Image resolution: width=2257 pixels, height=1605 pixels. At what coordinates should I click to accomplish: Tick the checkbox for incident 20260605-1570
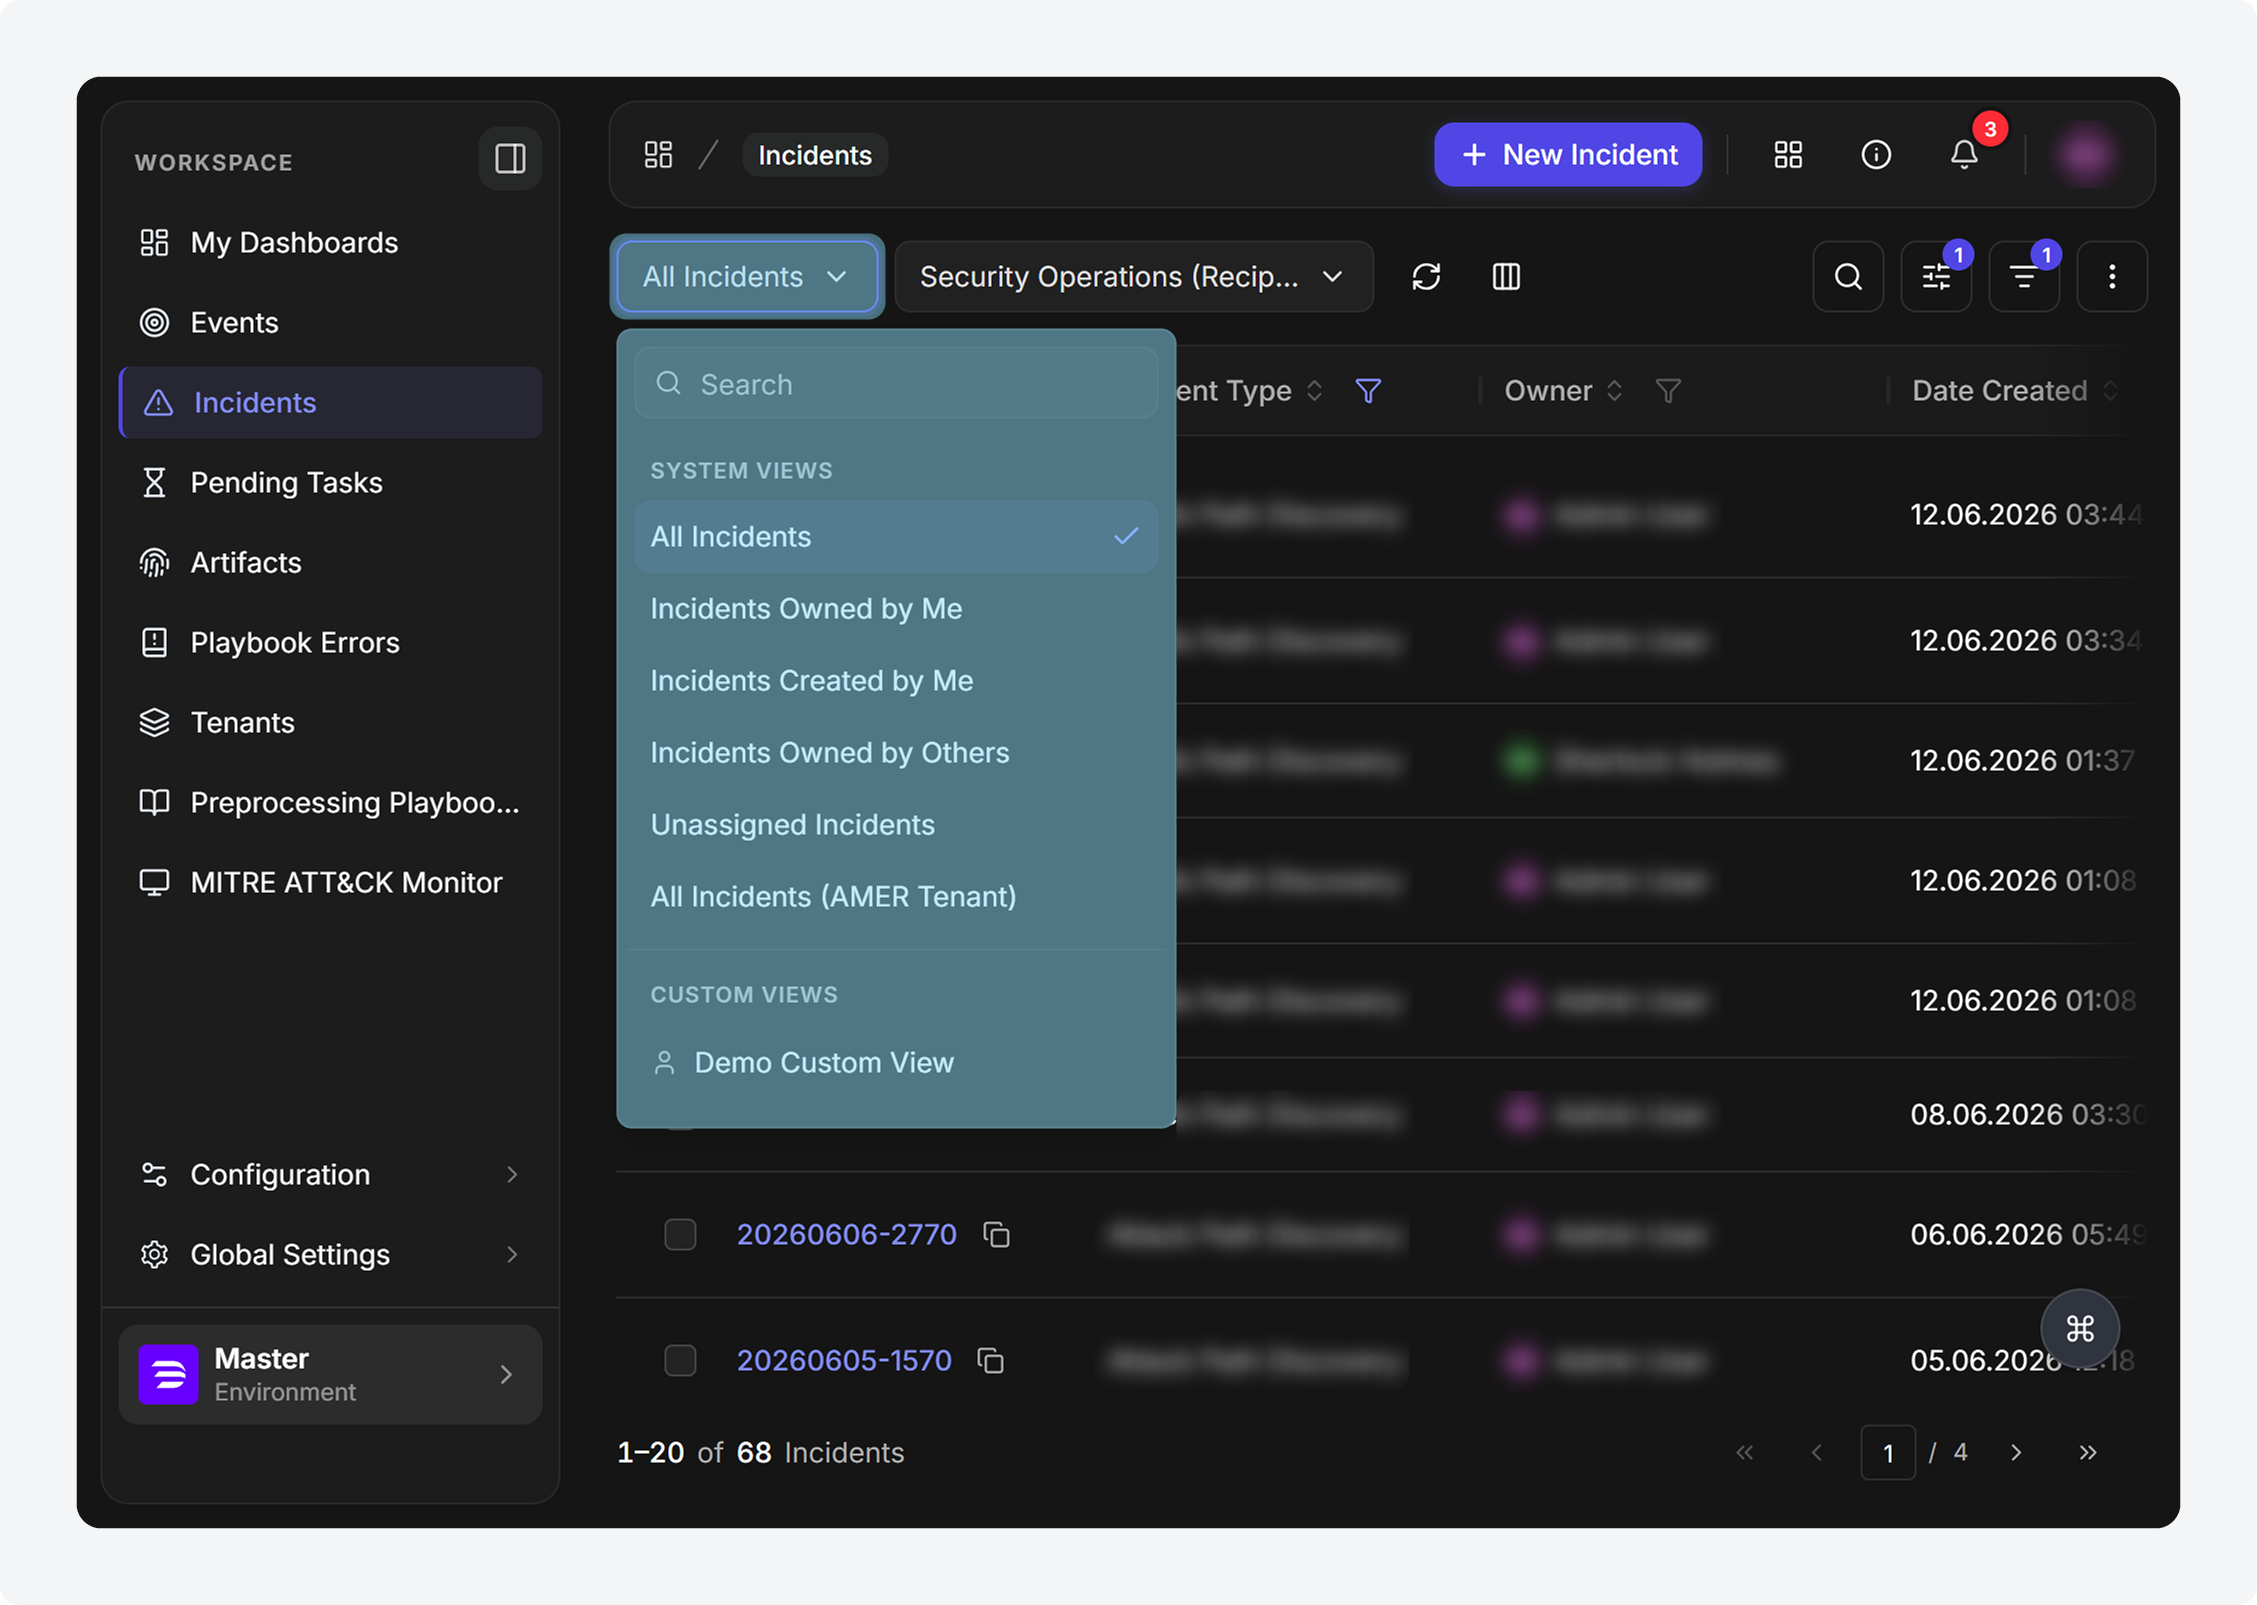pyautogui.click(x=680, y=1360)
